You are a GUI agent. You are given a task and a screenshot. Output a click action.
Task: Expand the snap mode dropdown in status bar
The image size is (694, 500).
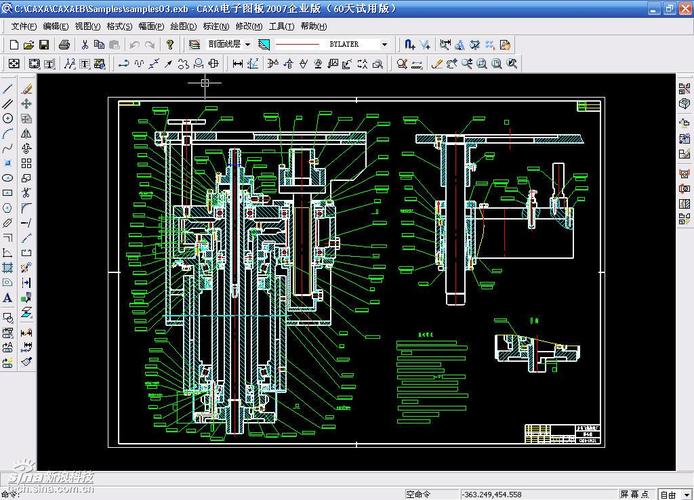687,494
